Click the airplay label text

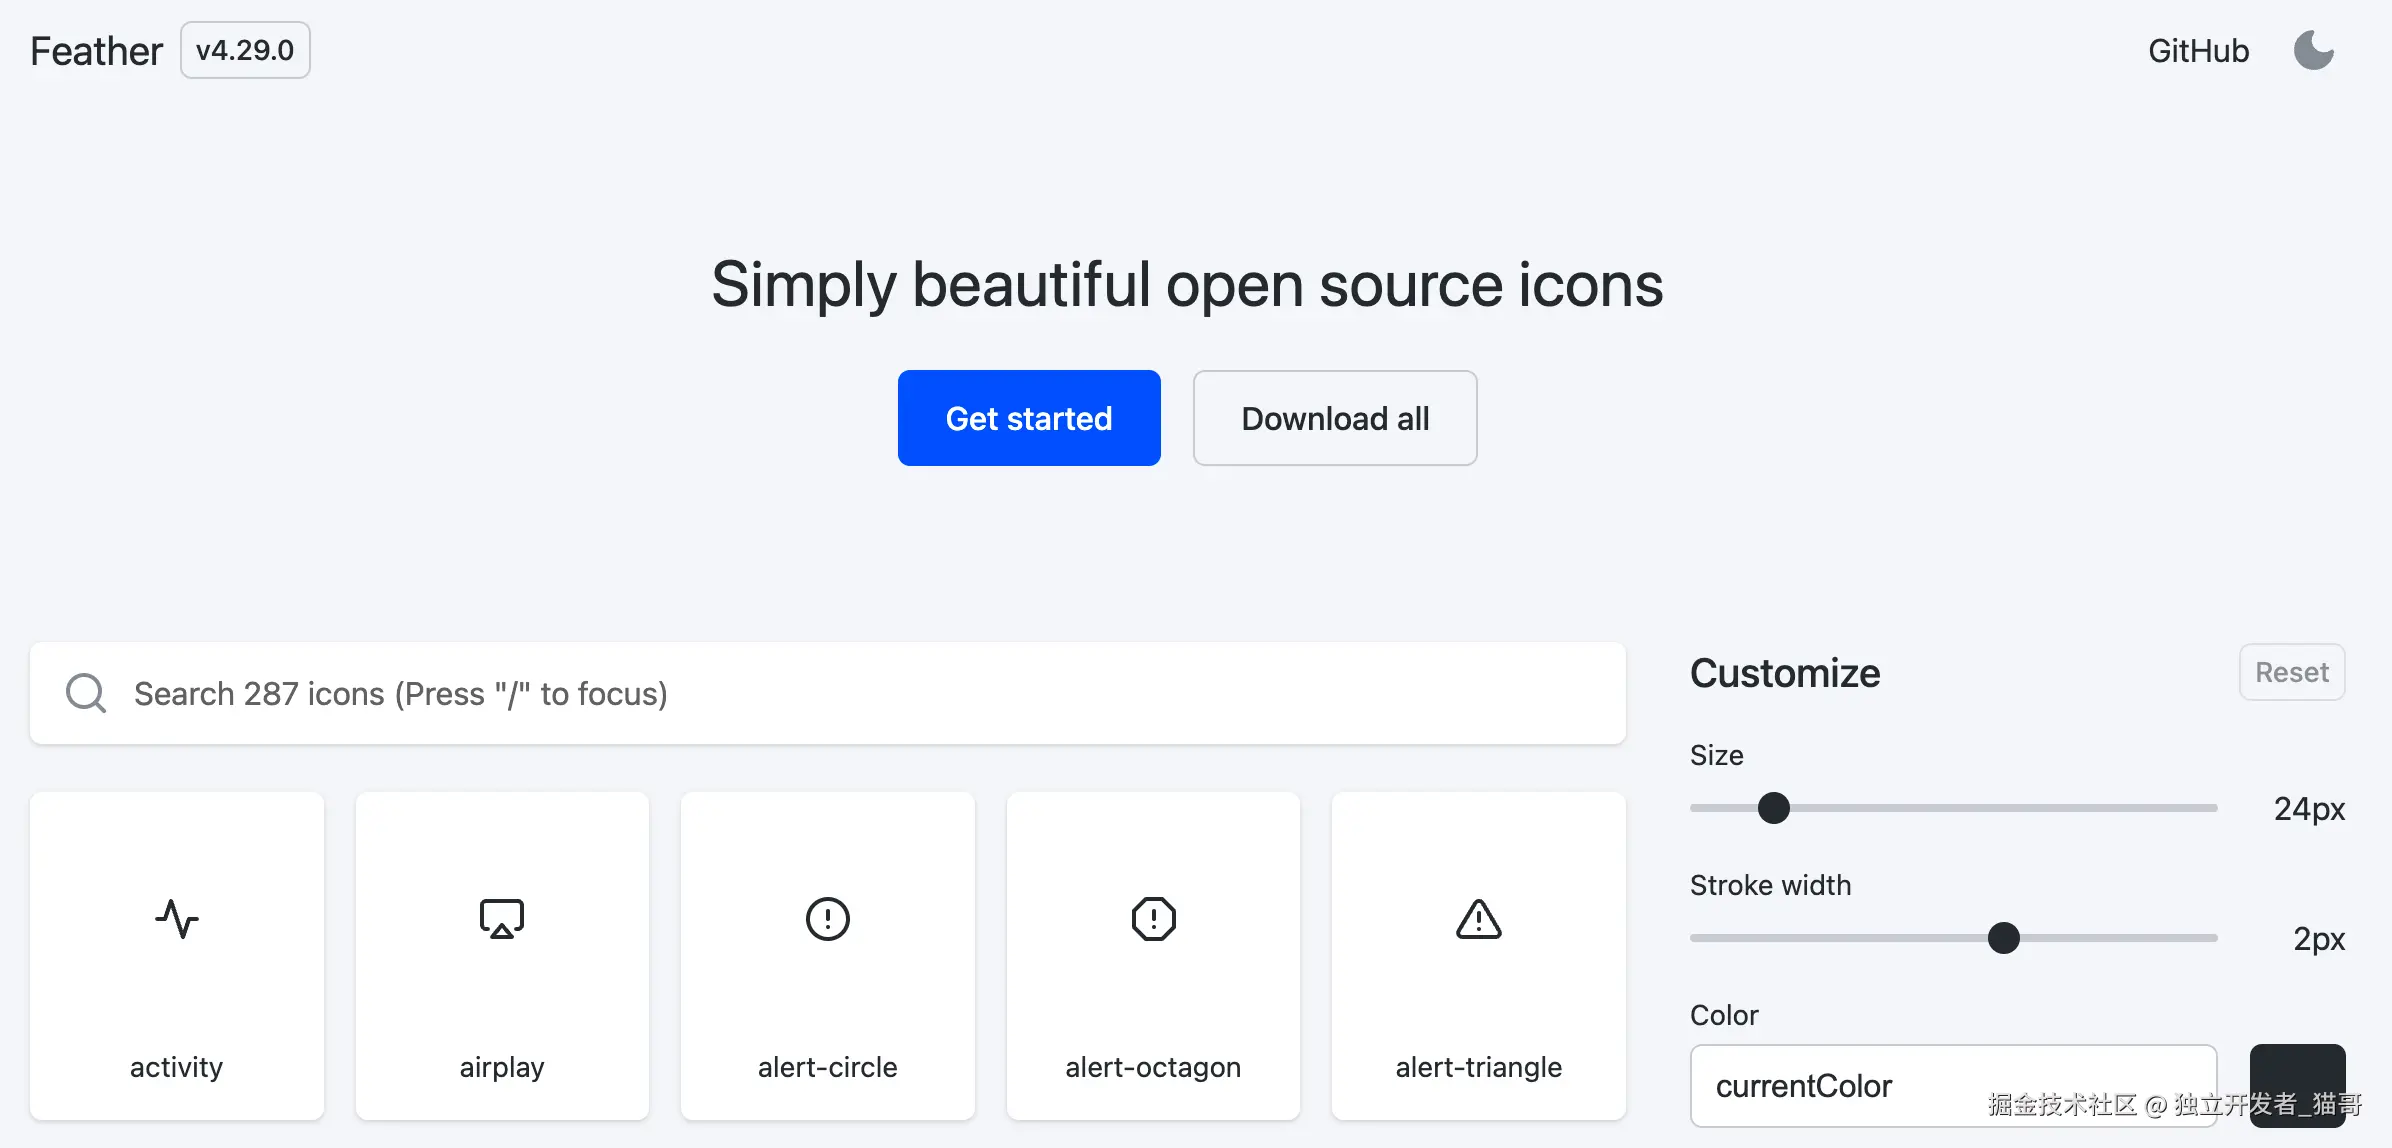502,1067
